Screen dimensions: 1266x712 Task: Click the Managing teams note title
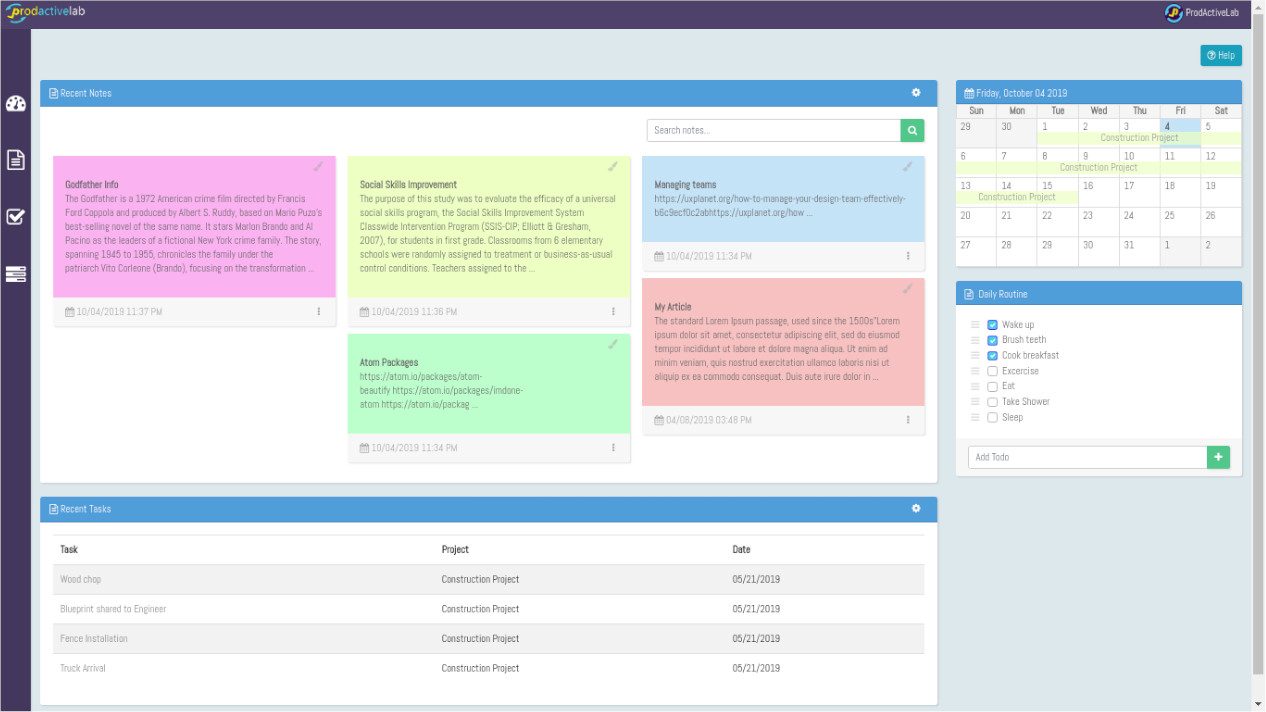click(x=686, y=184)
